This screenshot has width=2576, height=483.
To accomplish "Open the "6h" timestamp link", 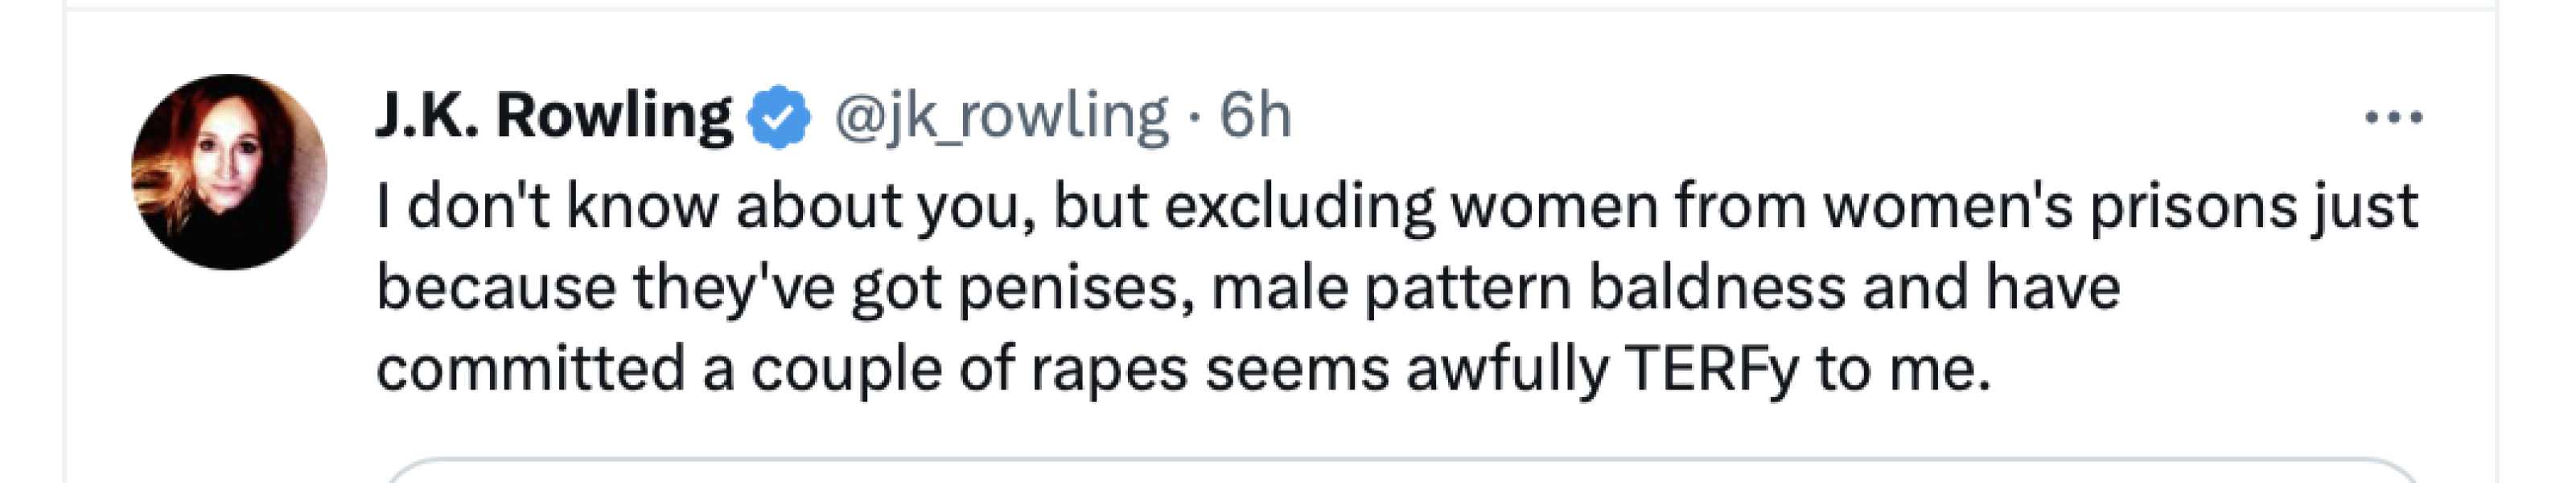I will 1255,117.
